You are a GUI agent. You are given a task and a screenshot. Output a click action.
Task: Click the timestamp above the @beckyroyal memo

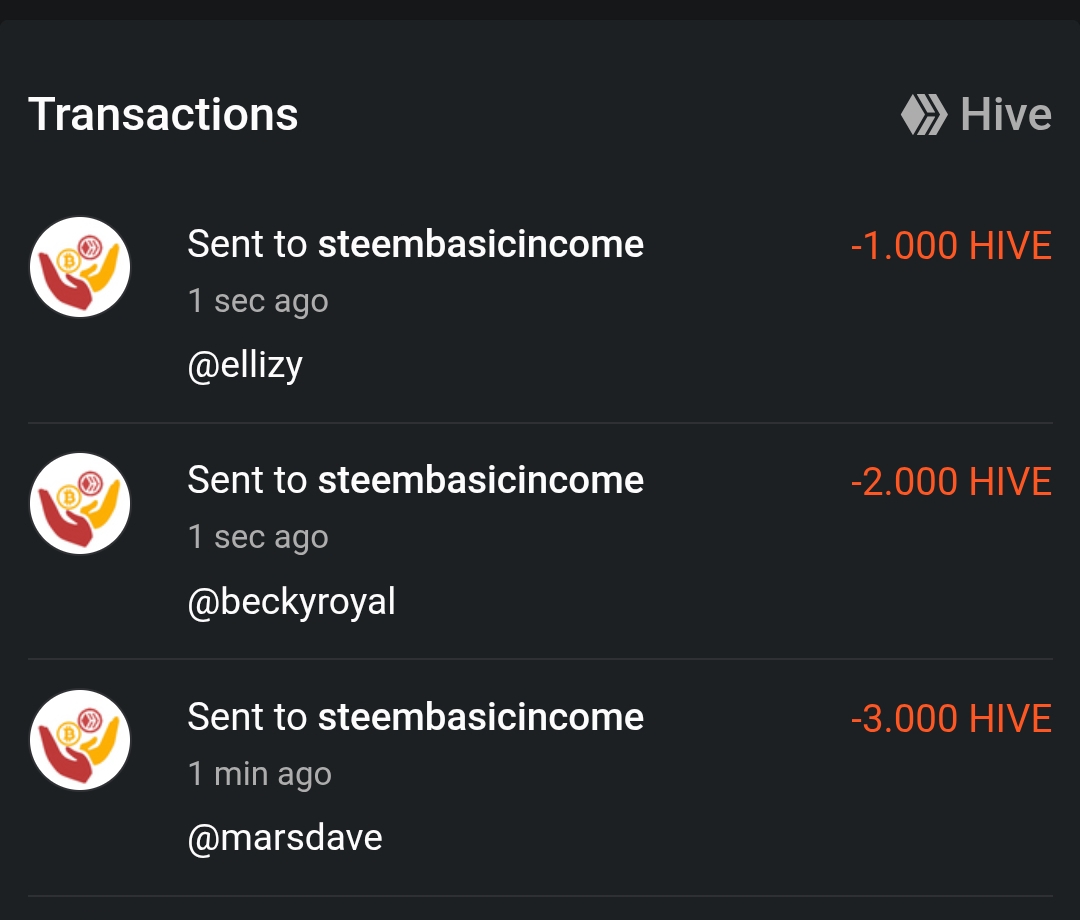pos(258,538)
